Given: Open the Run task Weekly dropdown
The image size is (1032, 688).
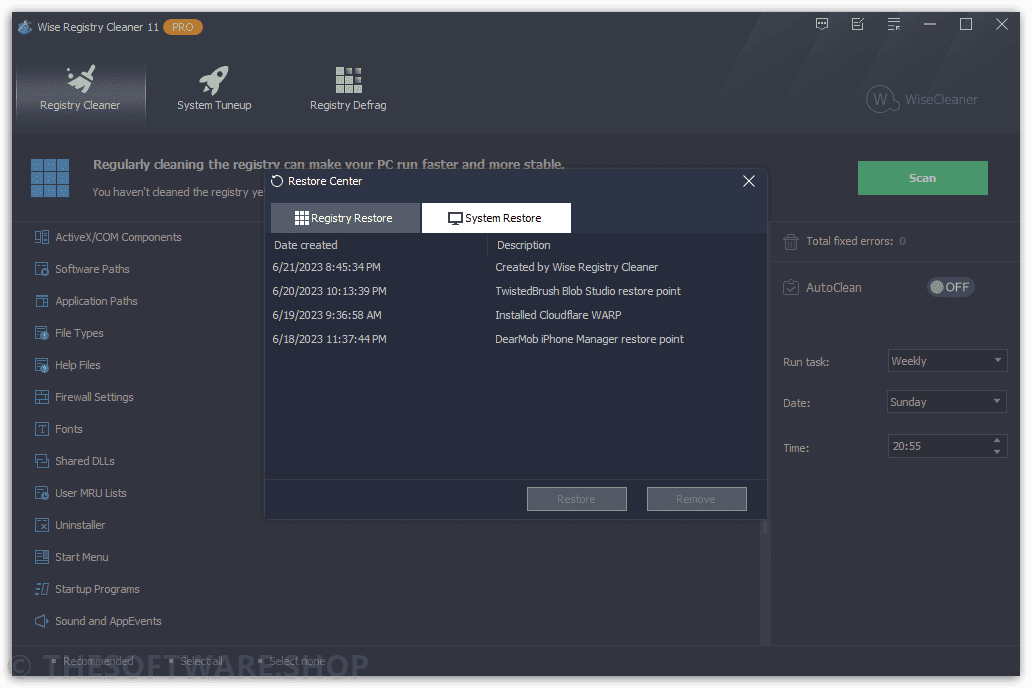Looking at the screenshot, I should point(947,361).
